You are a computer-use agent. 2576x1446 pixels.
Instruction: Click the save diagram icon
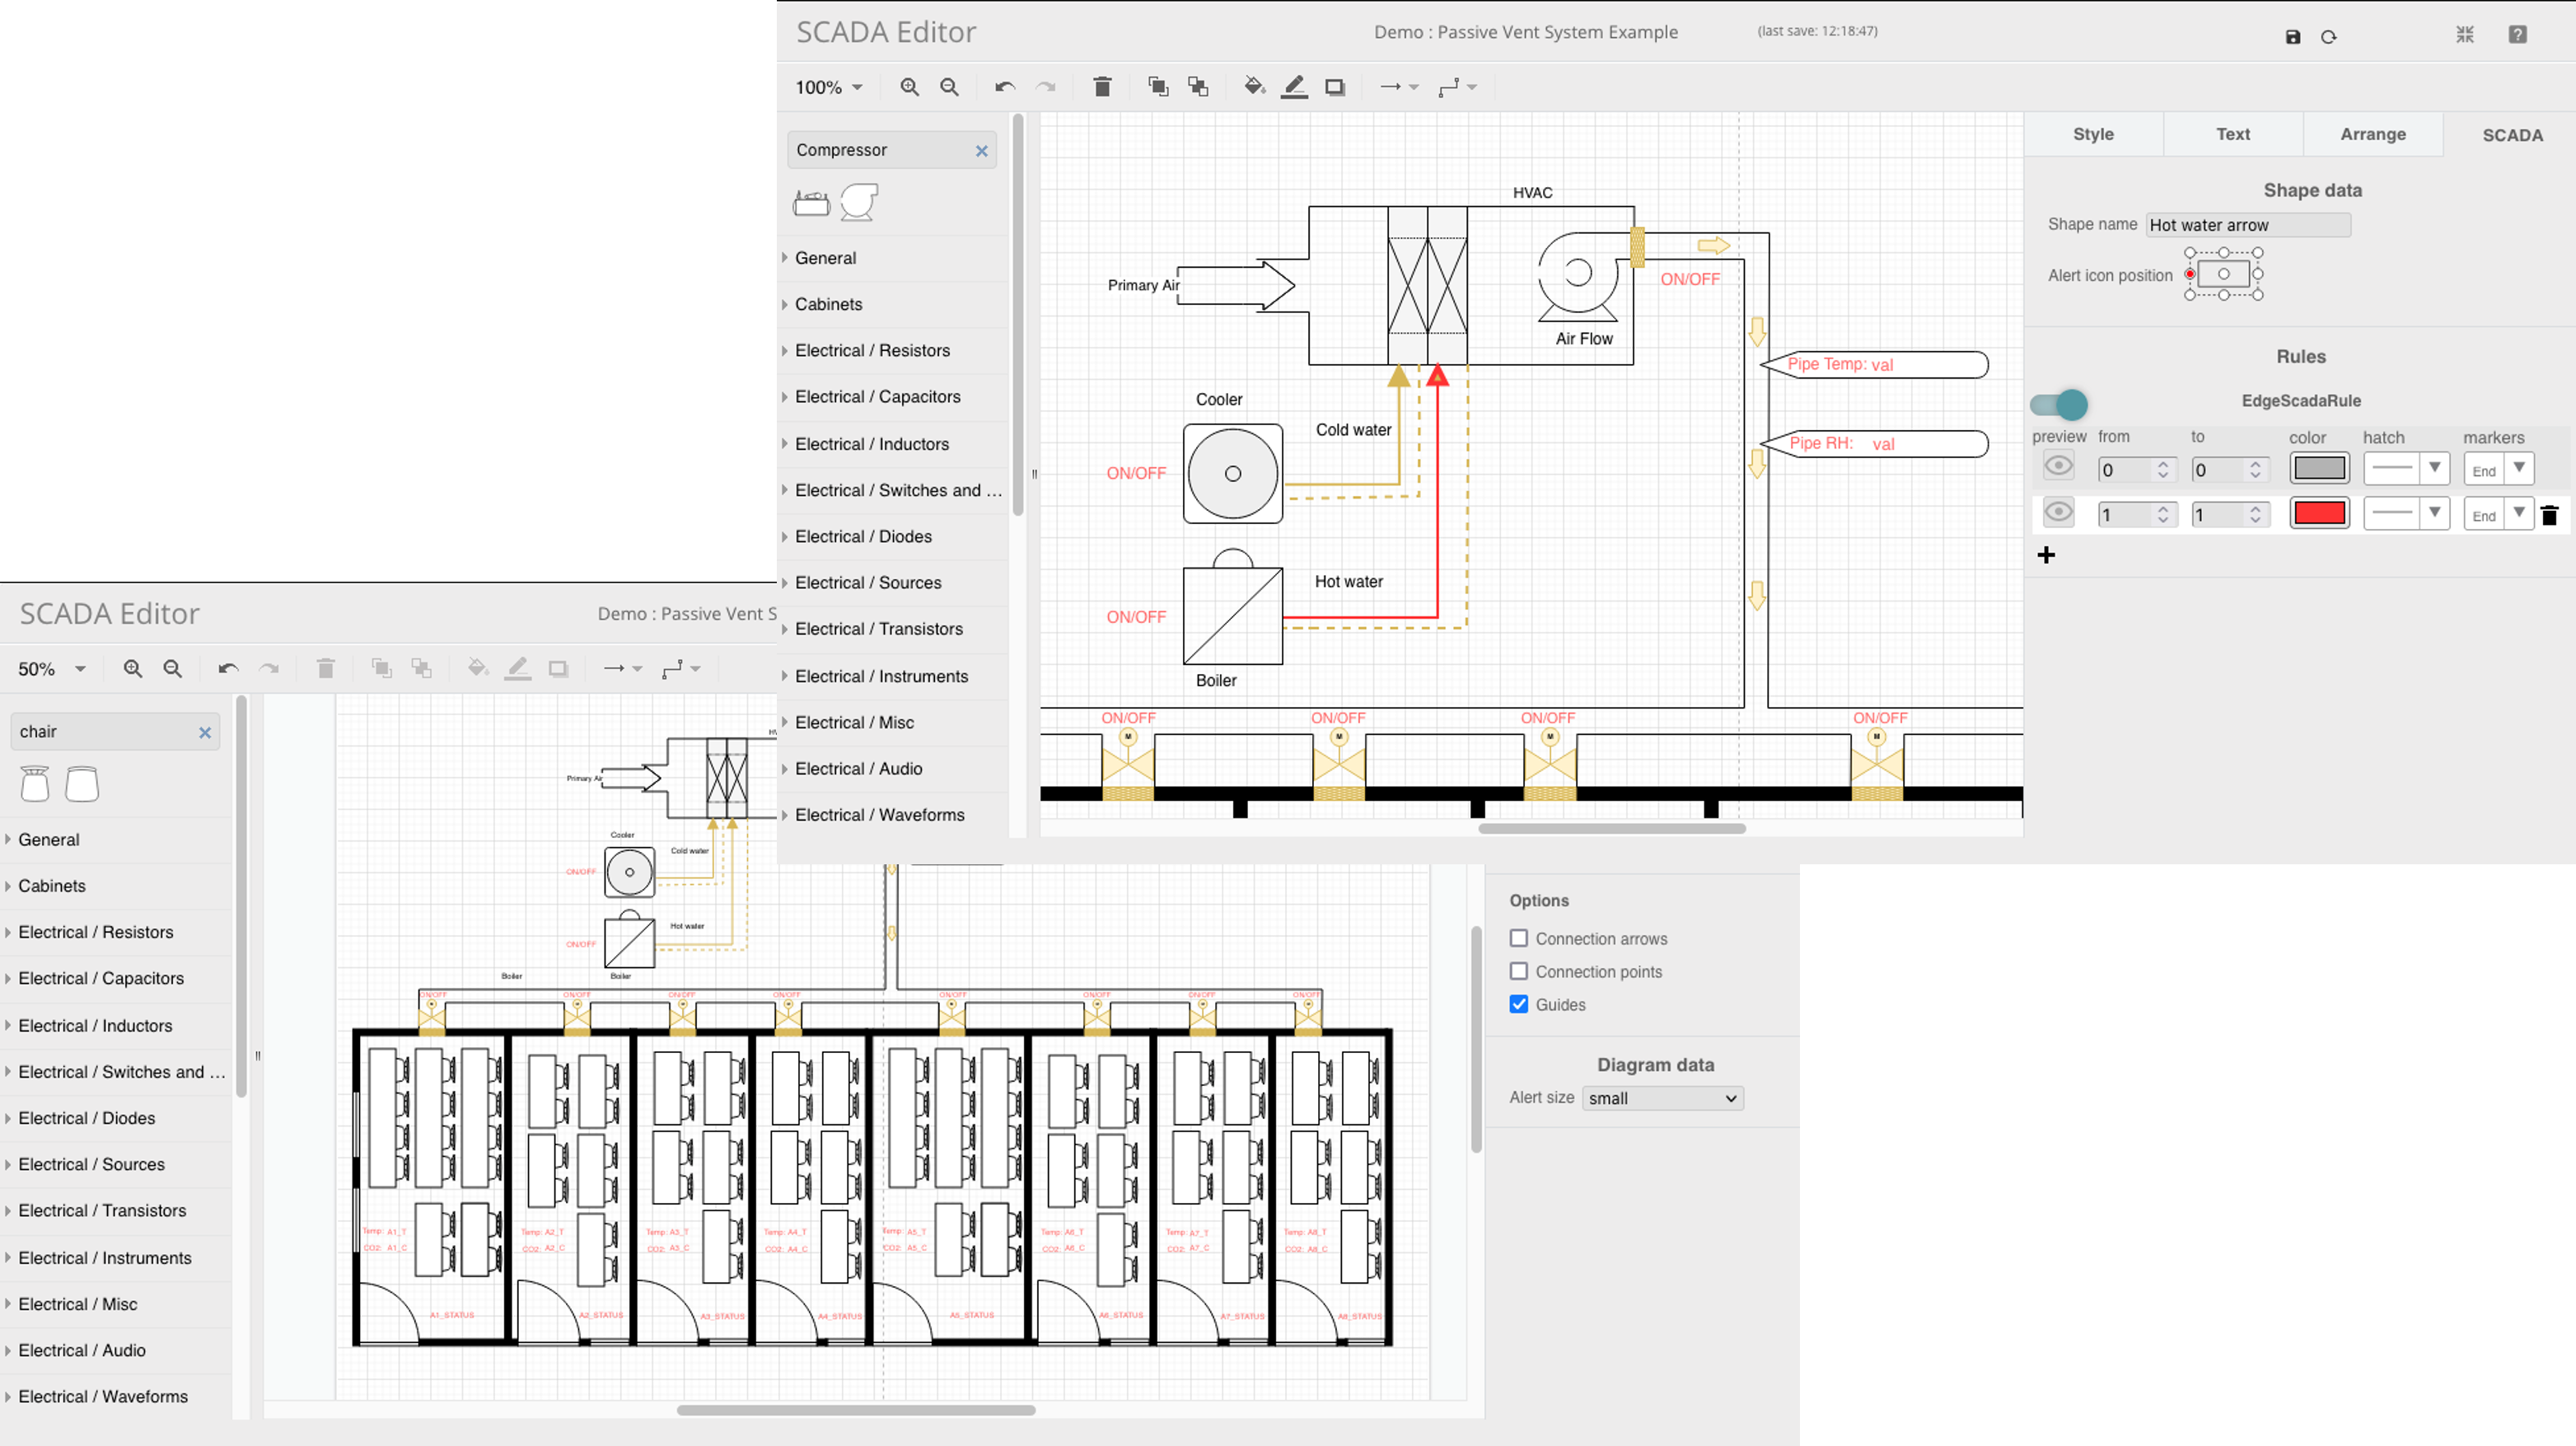pos(2293,37)
